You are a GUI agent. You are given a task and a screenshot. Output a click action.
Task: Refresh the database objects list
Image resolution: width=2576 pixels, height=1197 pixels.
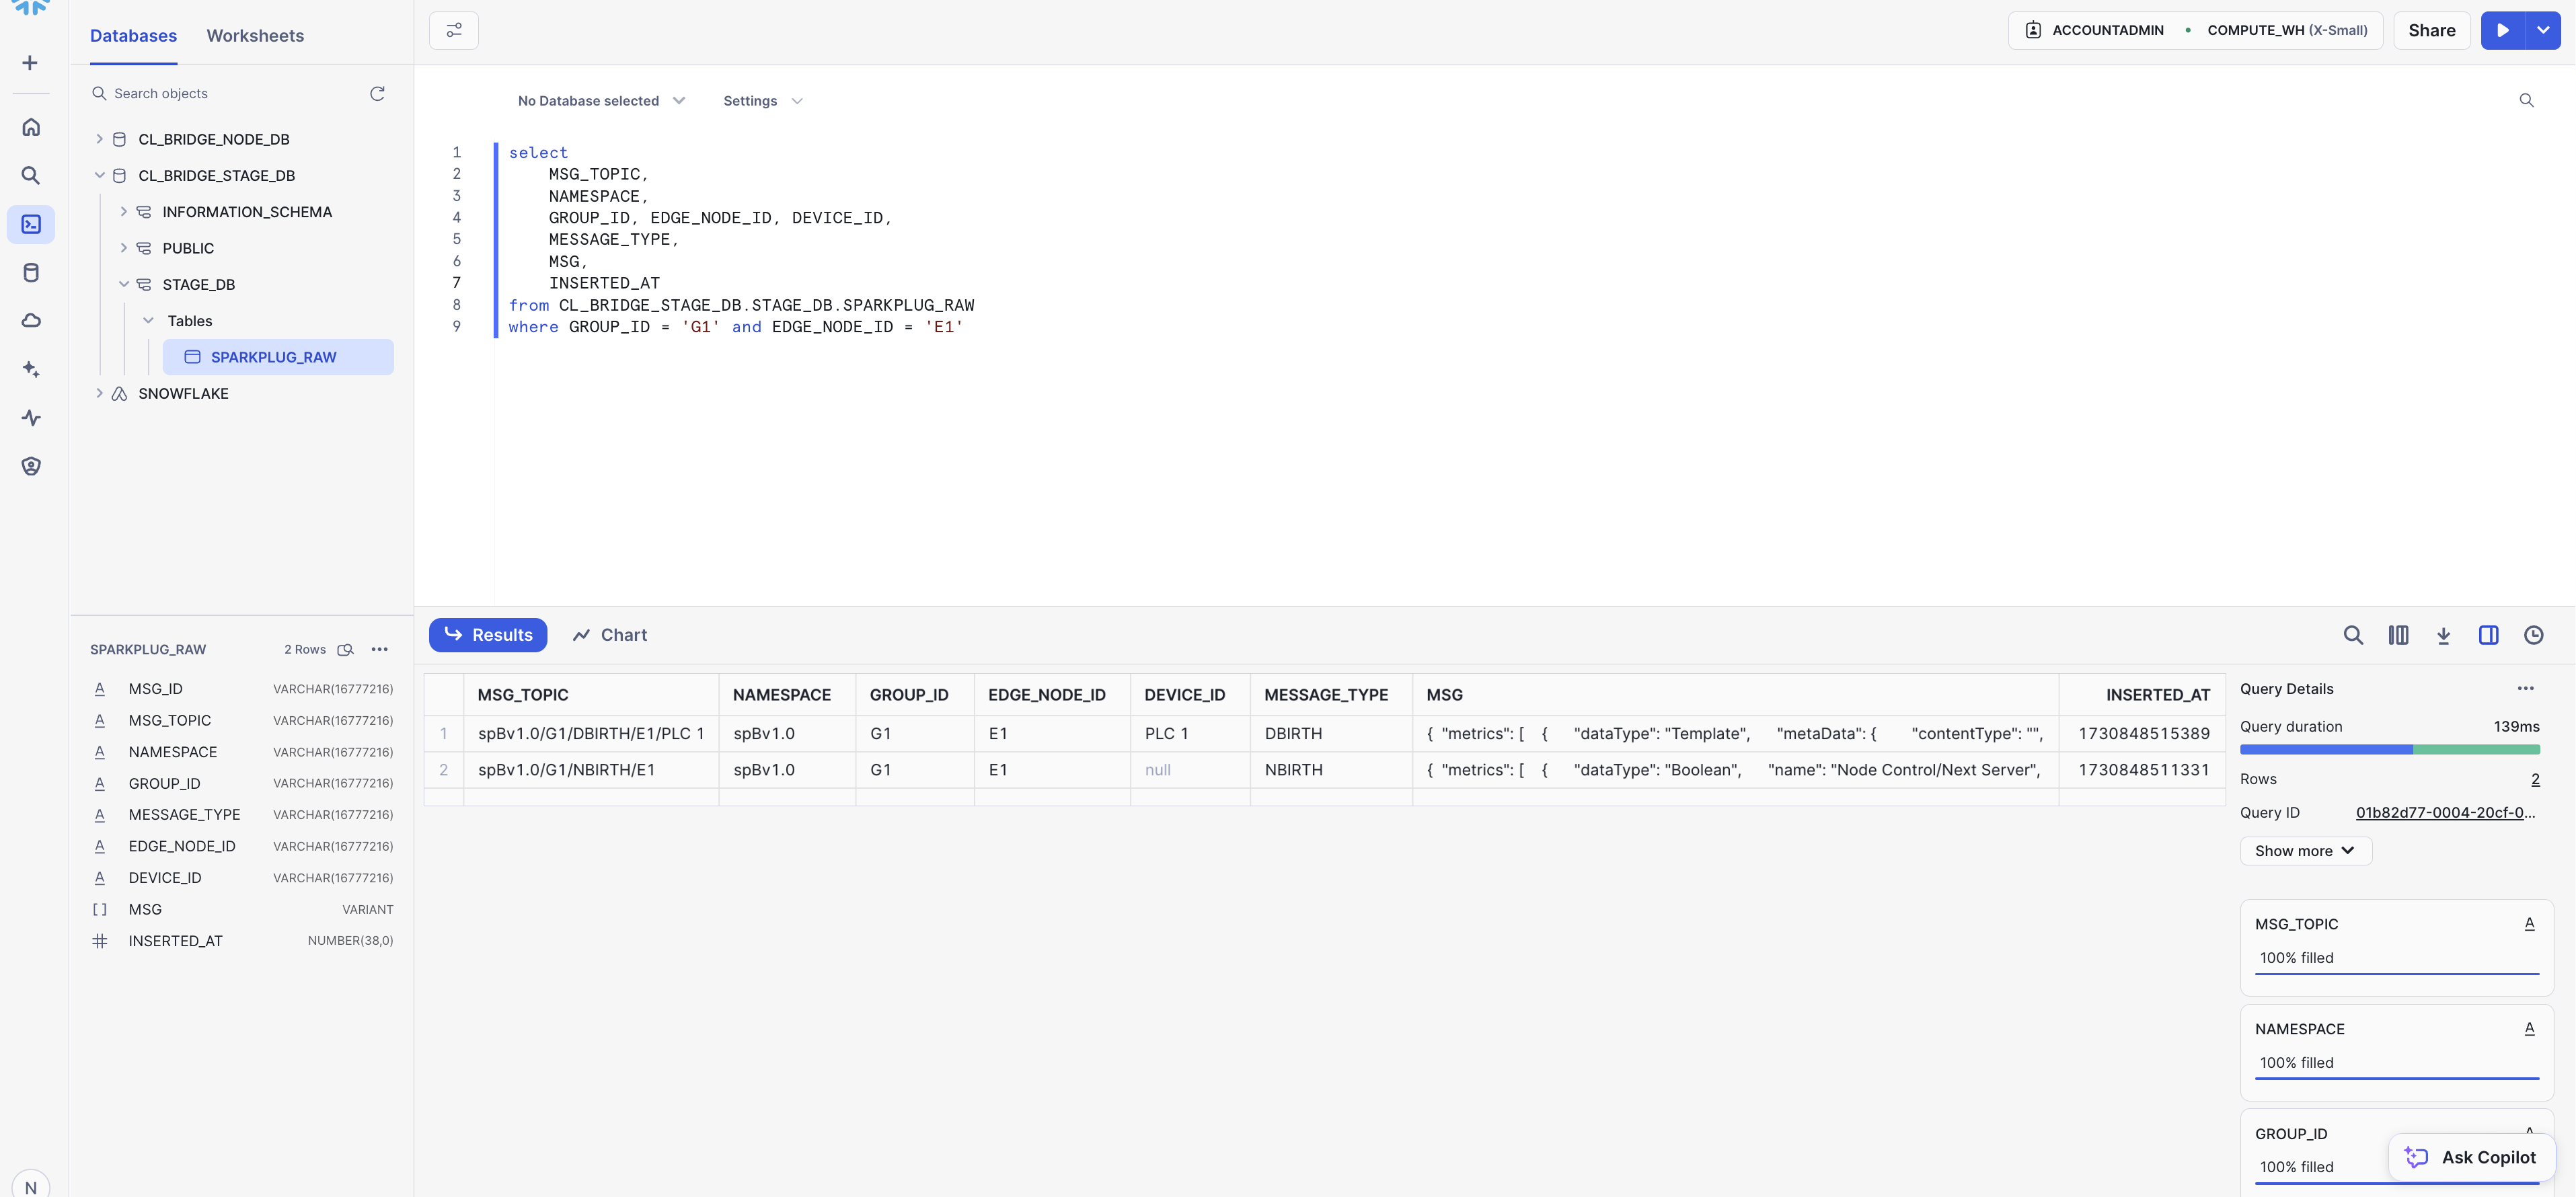(377, 93)
